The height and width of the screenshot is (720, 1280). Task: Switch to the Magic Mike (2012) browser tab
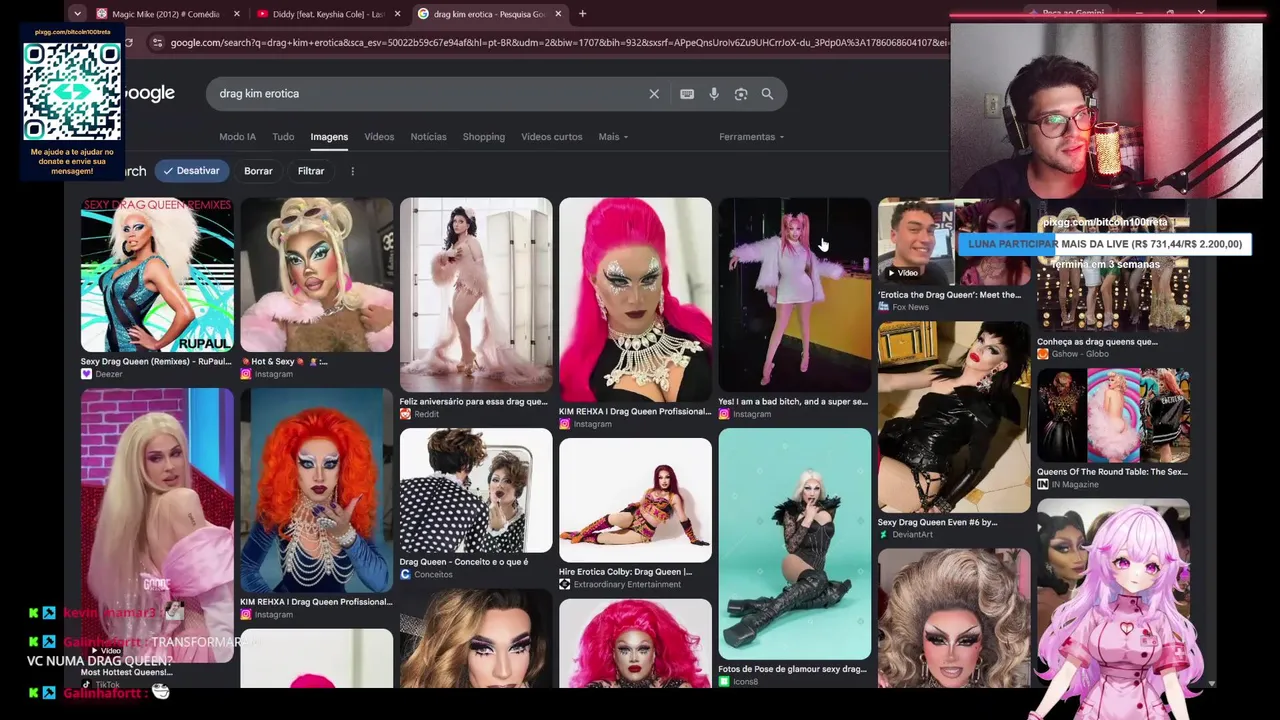pyautogui.click(x=166, y=14)
